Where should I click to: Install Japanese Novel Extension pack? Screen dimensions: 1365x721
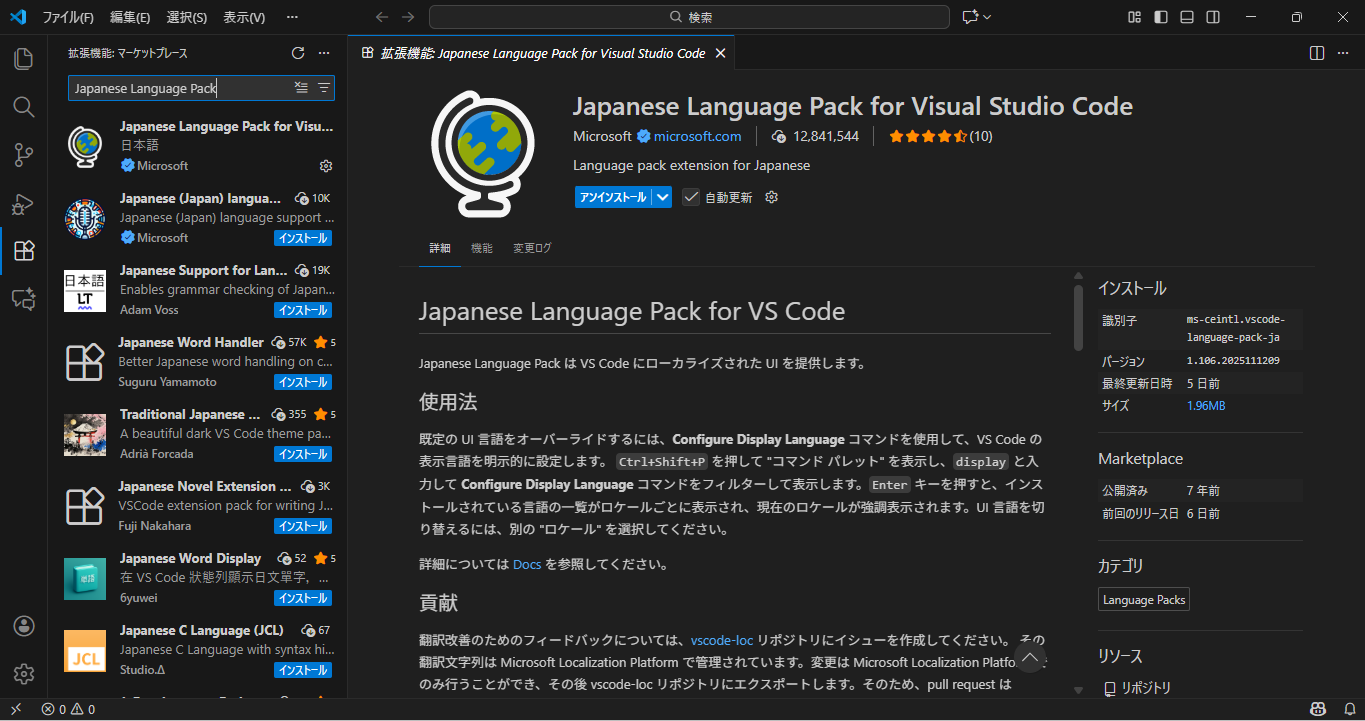(x=302, y=526)
